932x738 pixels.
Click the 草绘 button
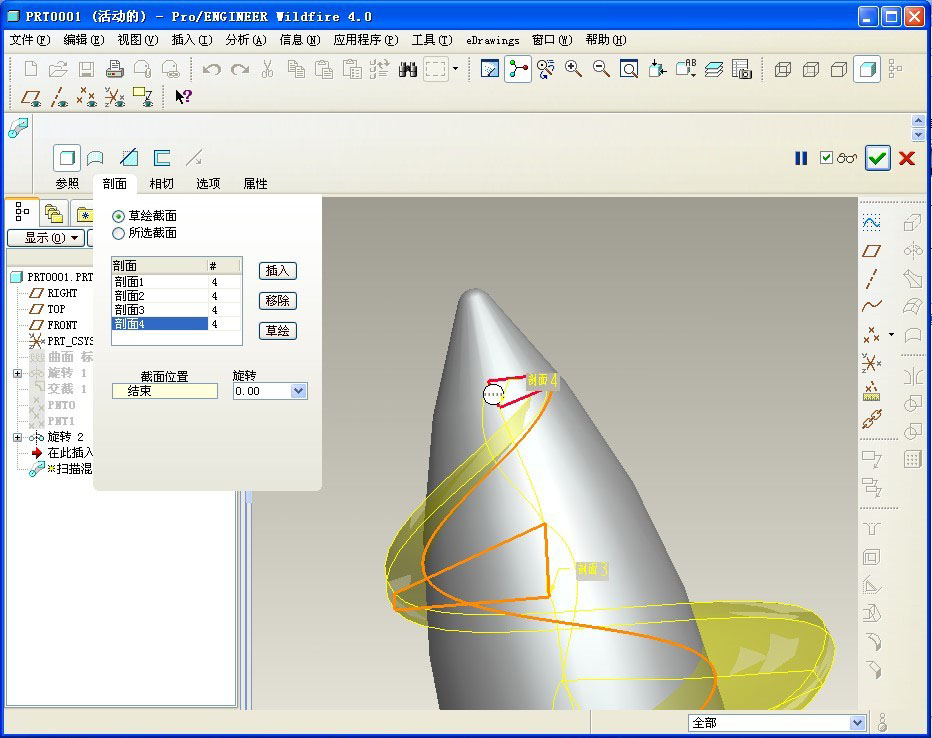pyautogui.click(x=278, y=331)
